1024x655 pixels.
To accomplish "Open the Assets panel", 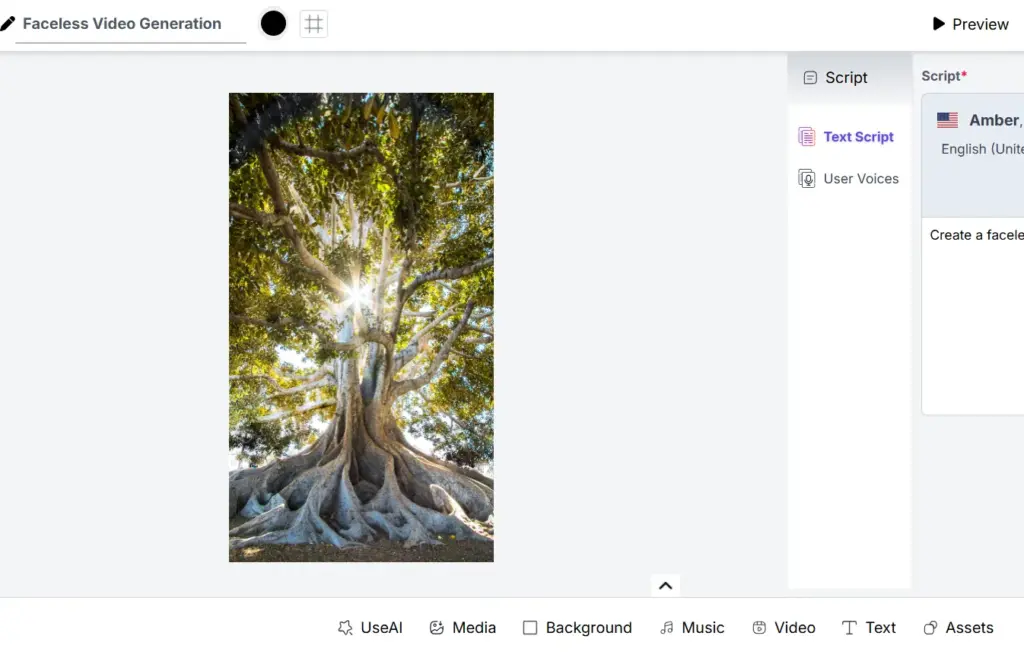I will coord(957,627).
